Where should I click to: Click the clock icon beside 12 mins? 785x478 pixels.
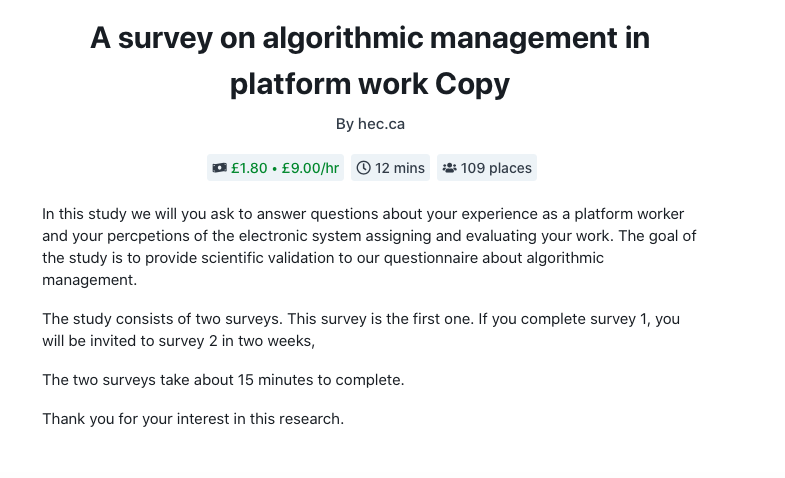tap(363, 168)
